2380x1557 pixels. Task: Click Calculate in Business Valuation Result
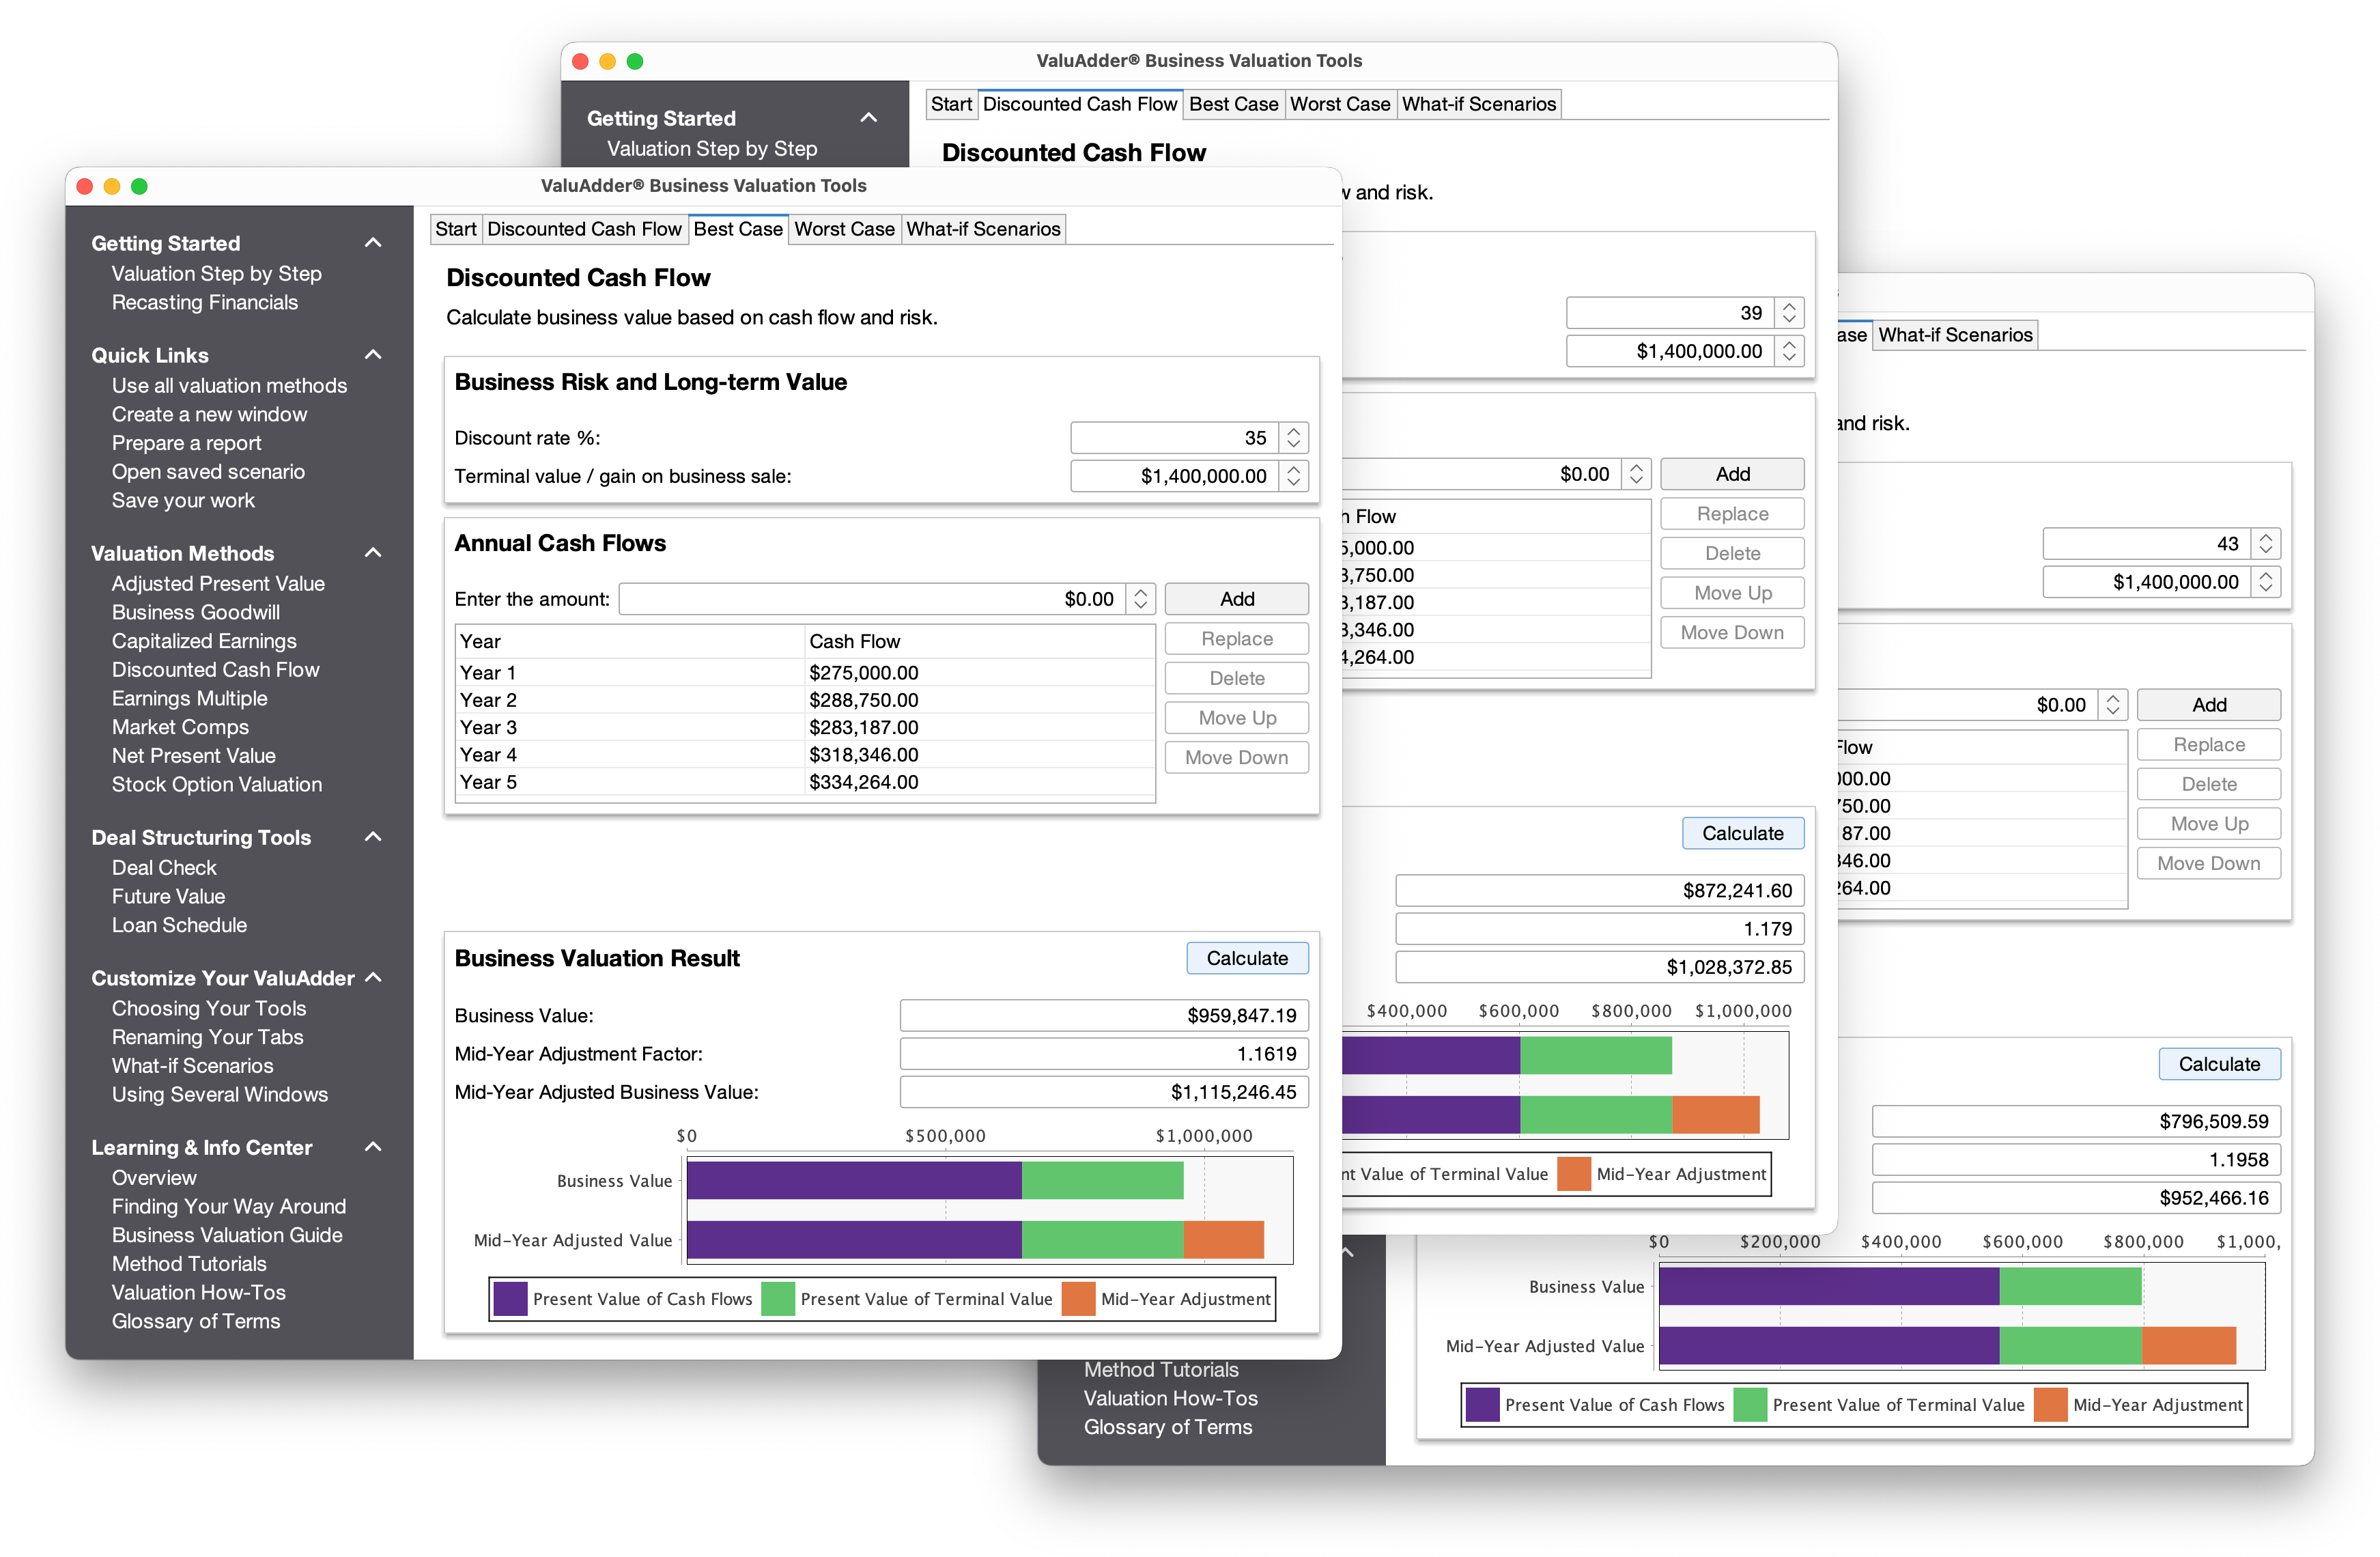[x=1247, y=957]
